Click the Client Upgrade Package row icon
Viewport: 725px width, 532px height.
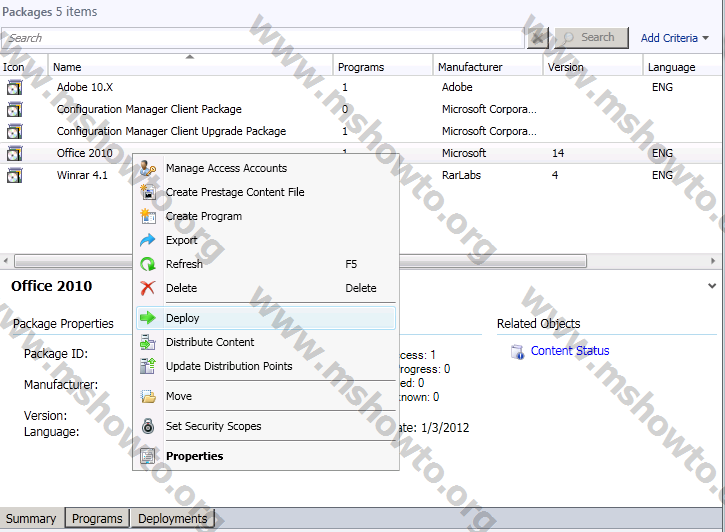coord(14,132)
